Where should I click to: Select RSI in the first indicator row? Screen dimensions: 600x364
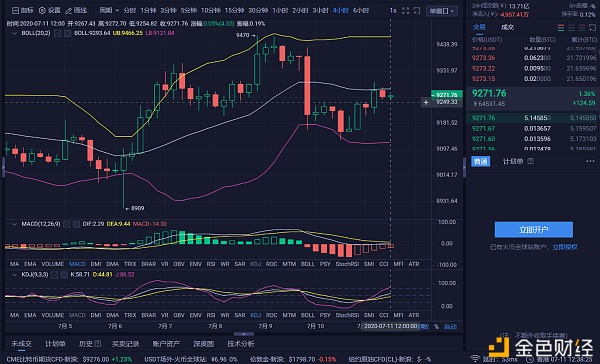click(210, 264)
